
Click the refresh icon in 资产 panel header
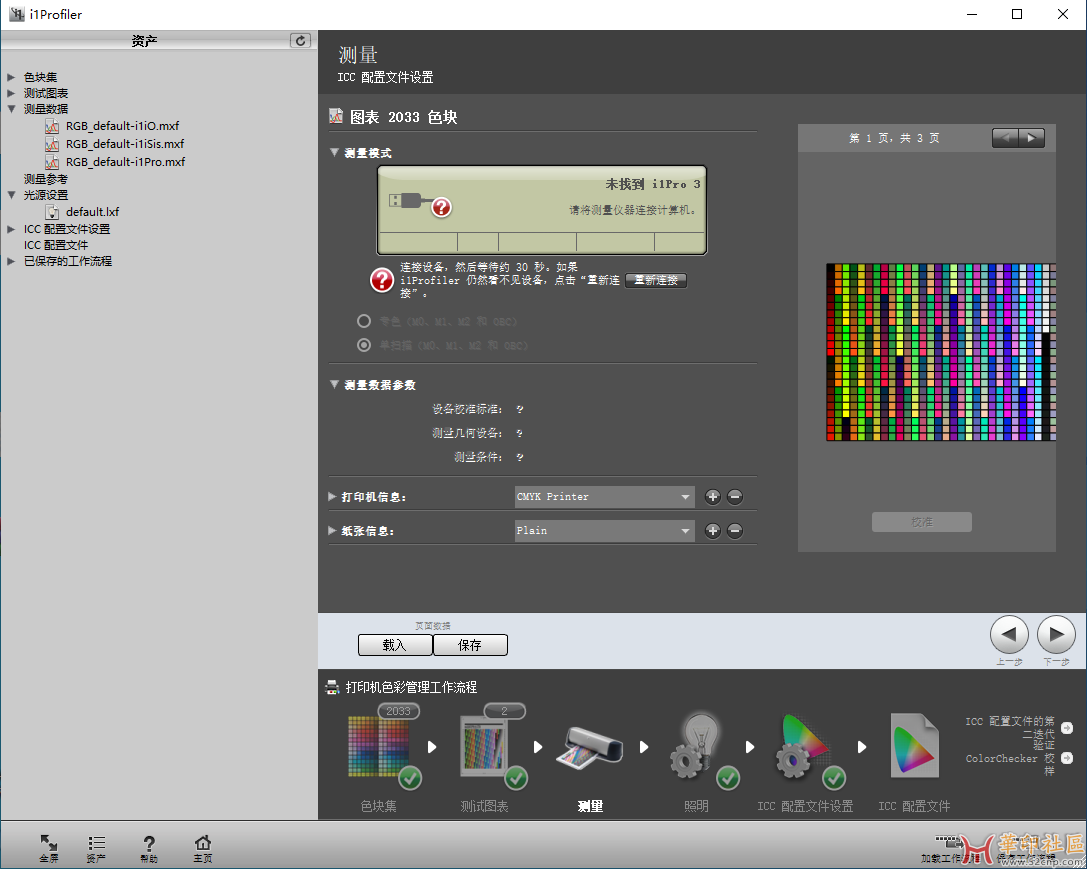click(300, 41)
